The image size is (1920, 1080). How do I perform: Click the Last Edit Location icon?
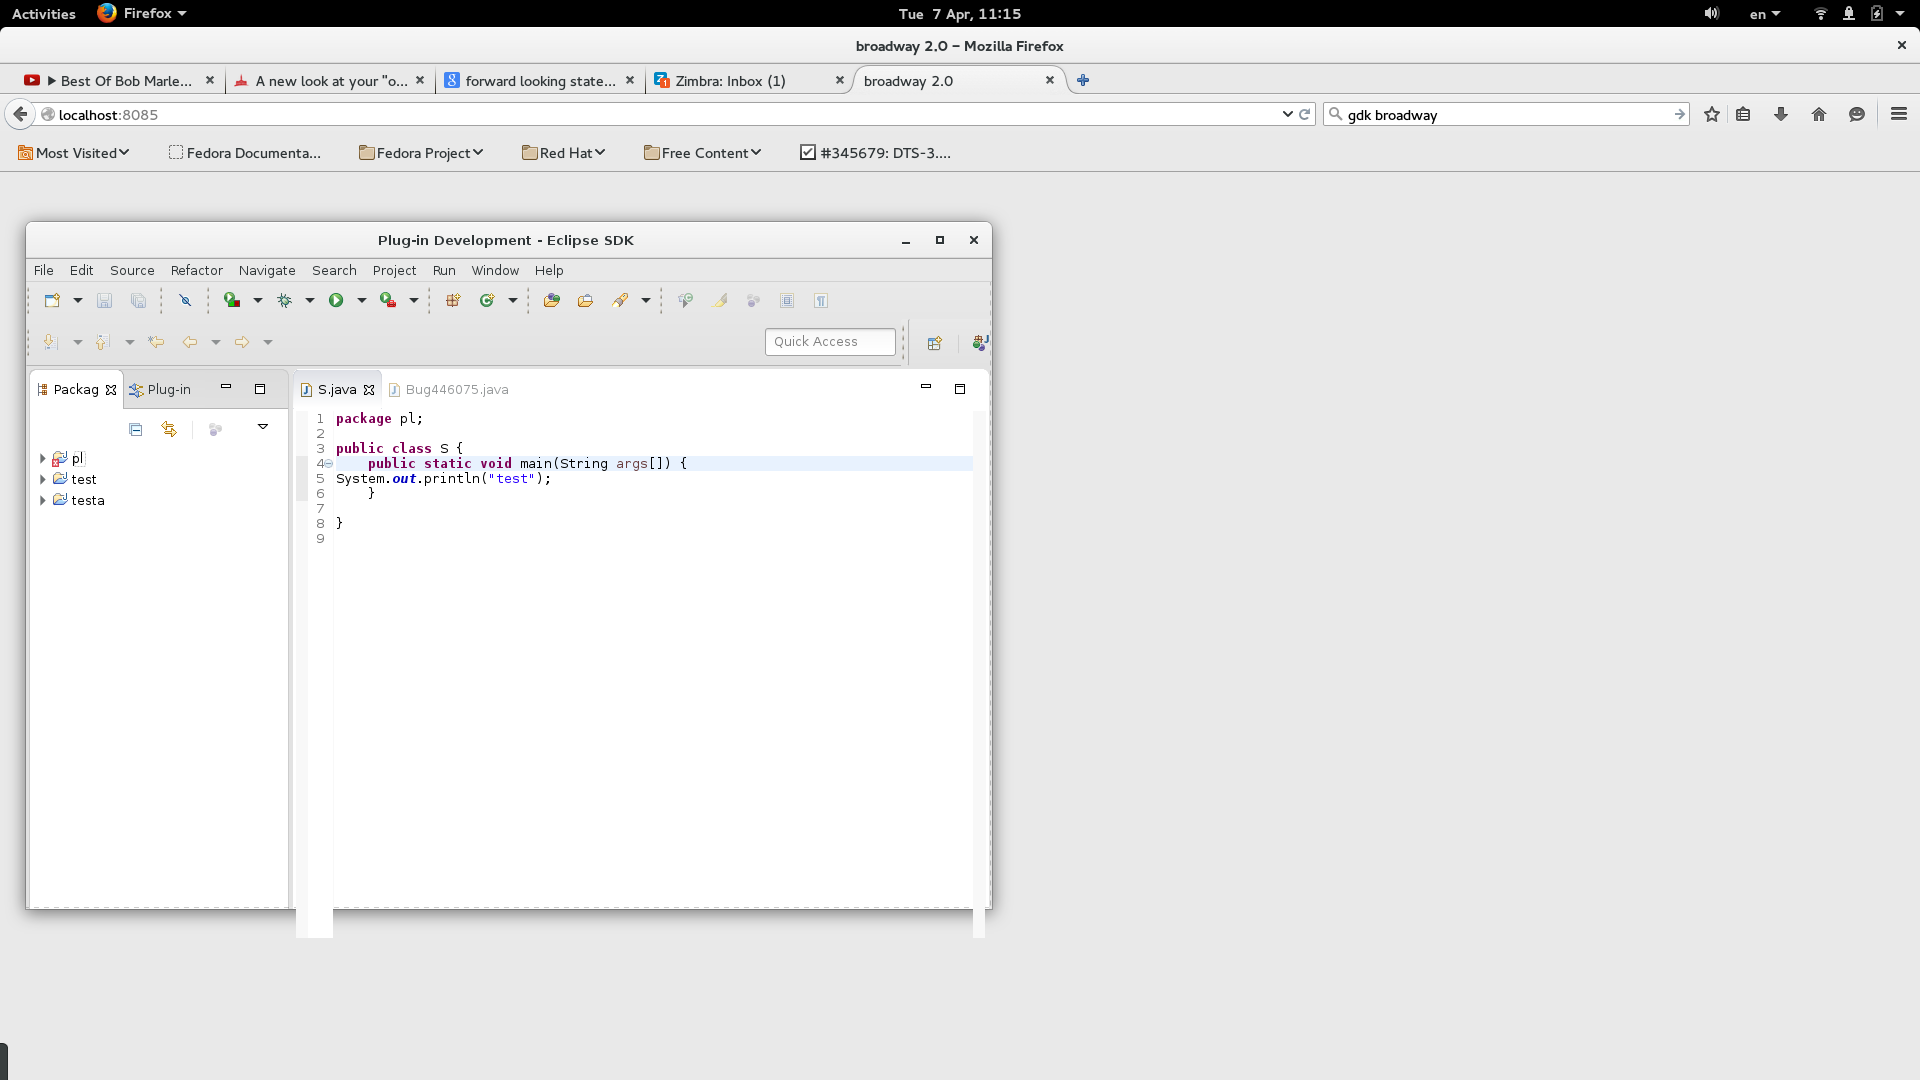156,342
